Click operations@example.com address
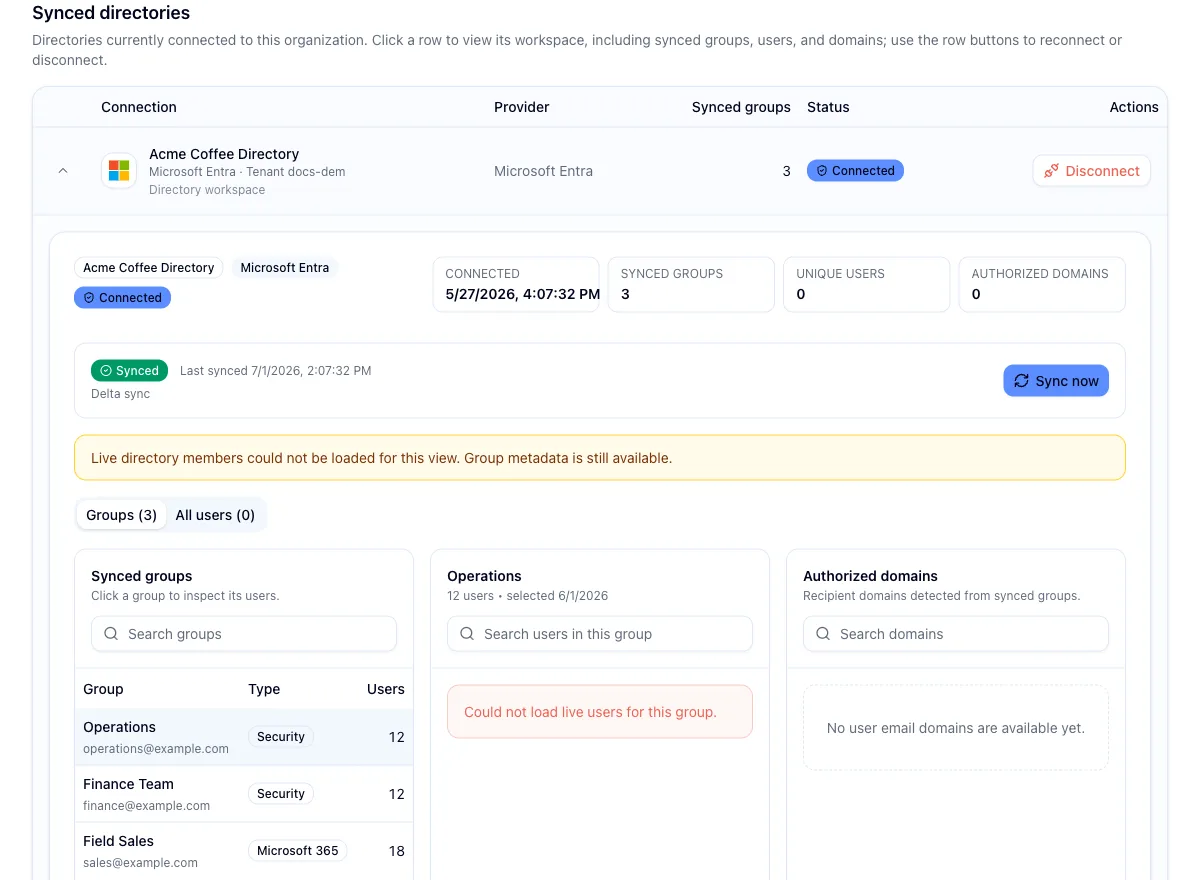1200x880 pixels. [156, 749]
